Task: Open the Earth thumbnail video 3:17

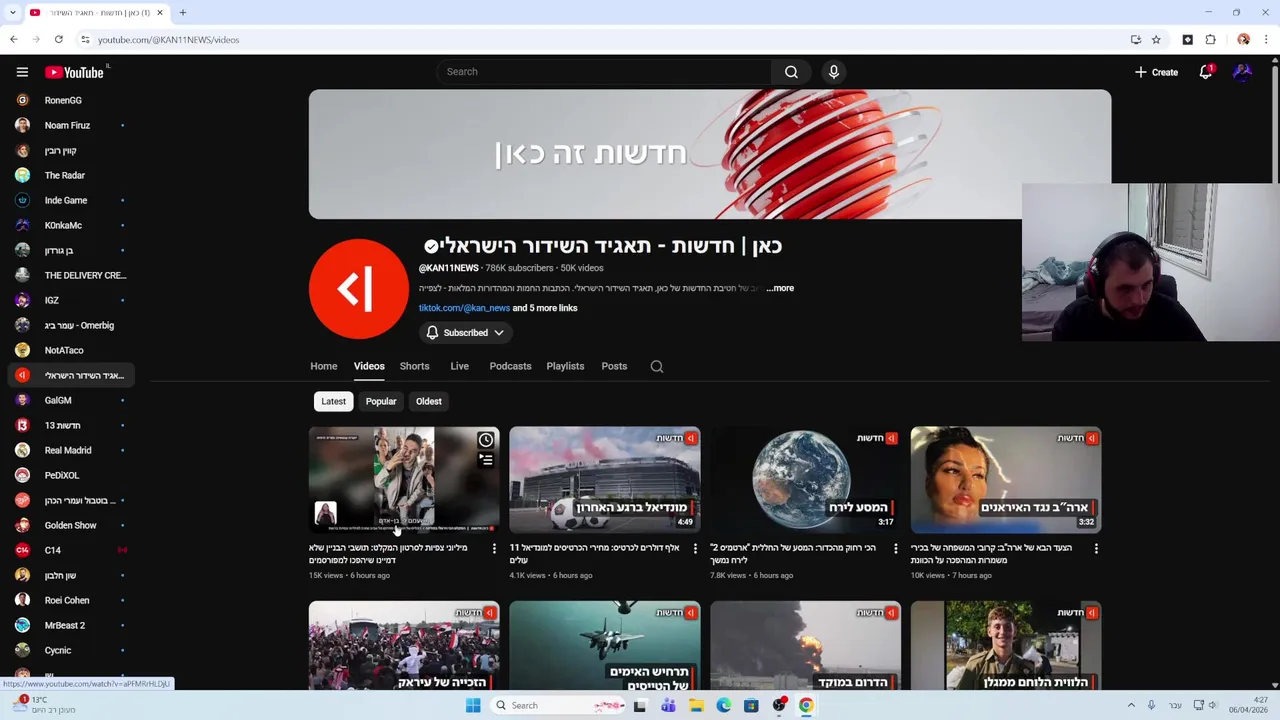Action: click(x=805, y=480)
